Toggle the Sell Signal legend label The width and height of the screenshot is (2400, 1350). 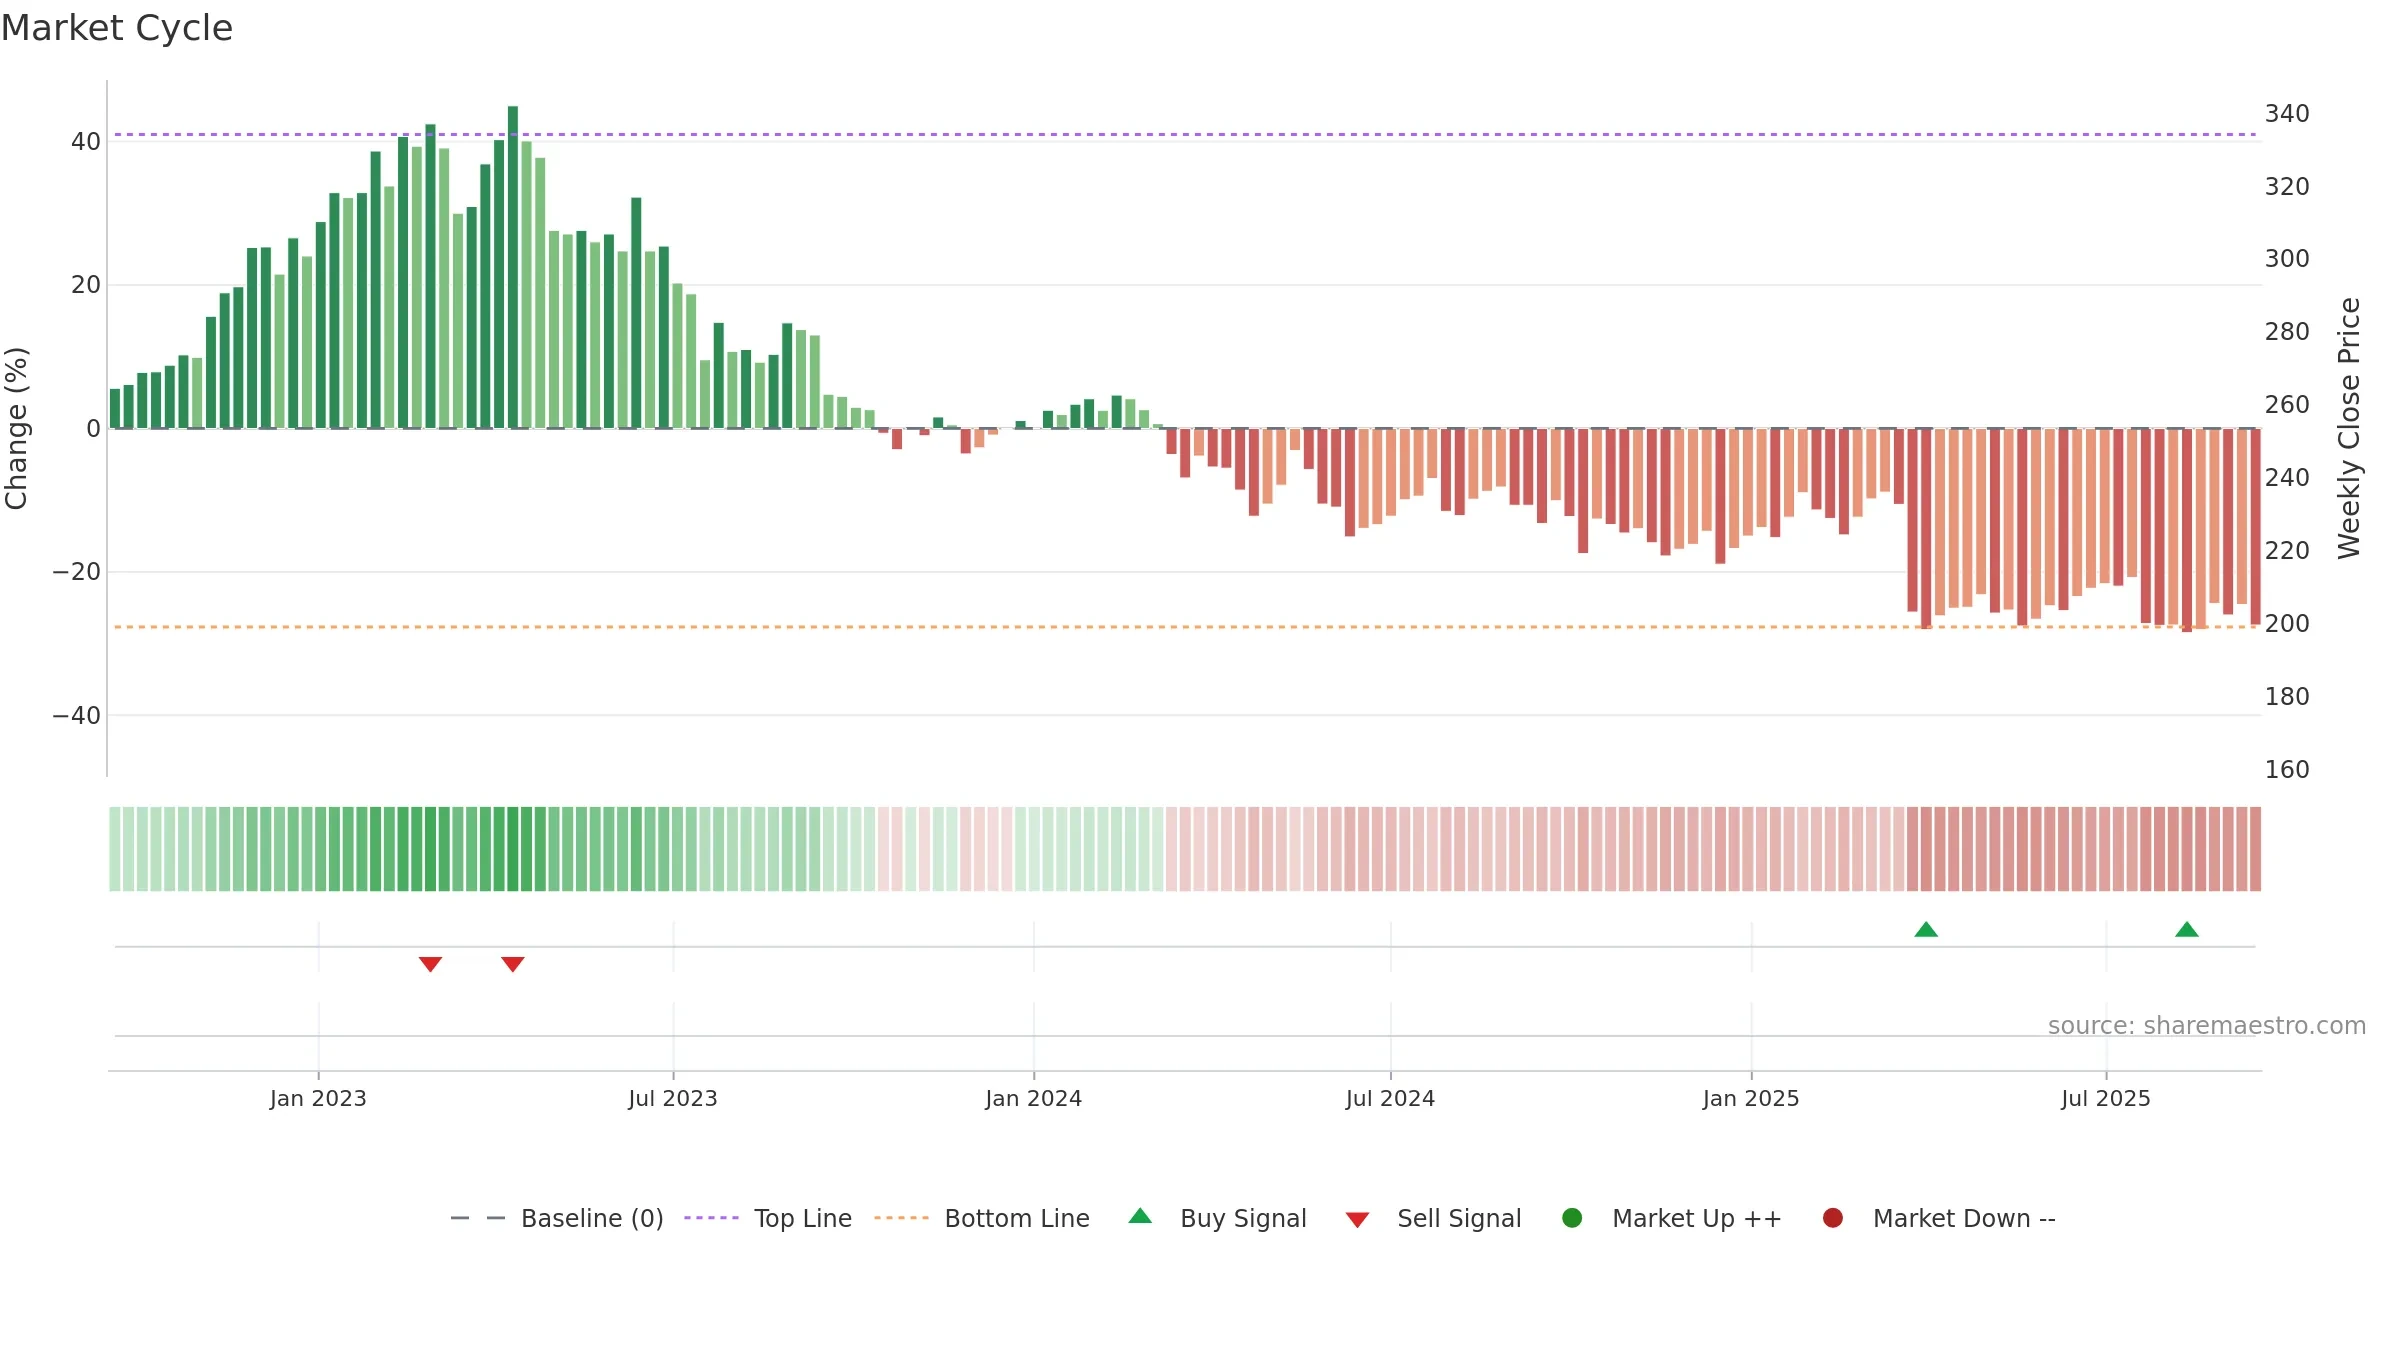[x=1459, y=1218]
